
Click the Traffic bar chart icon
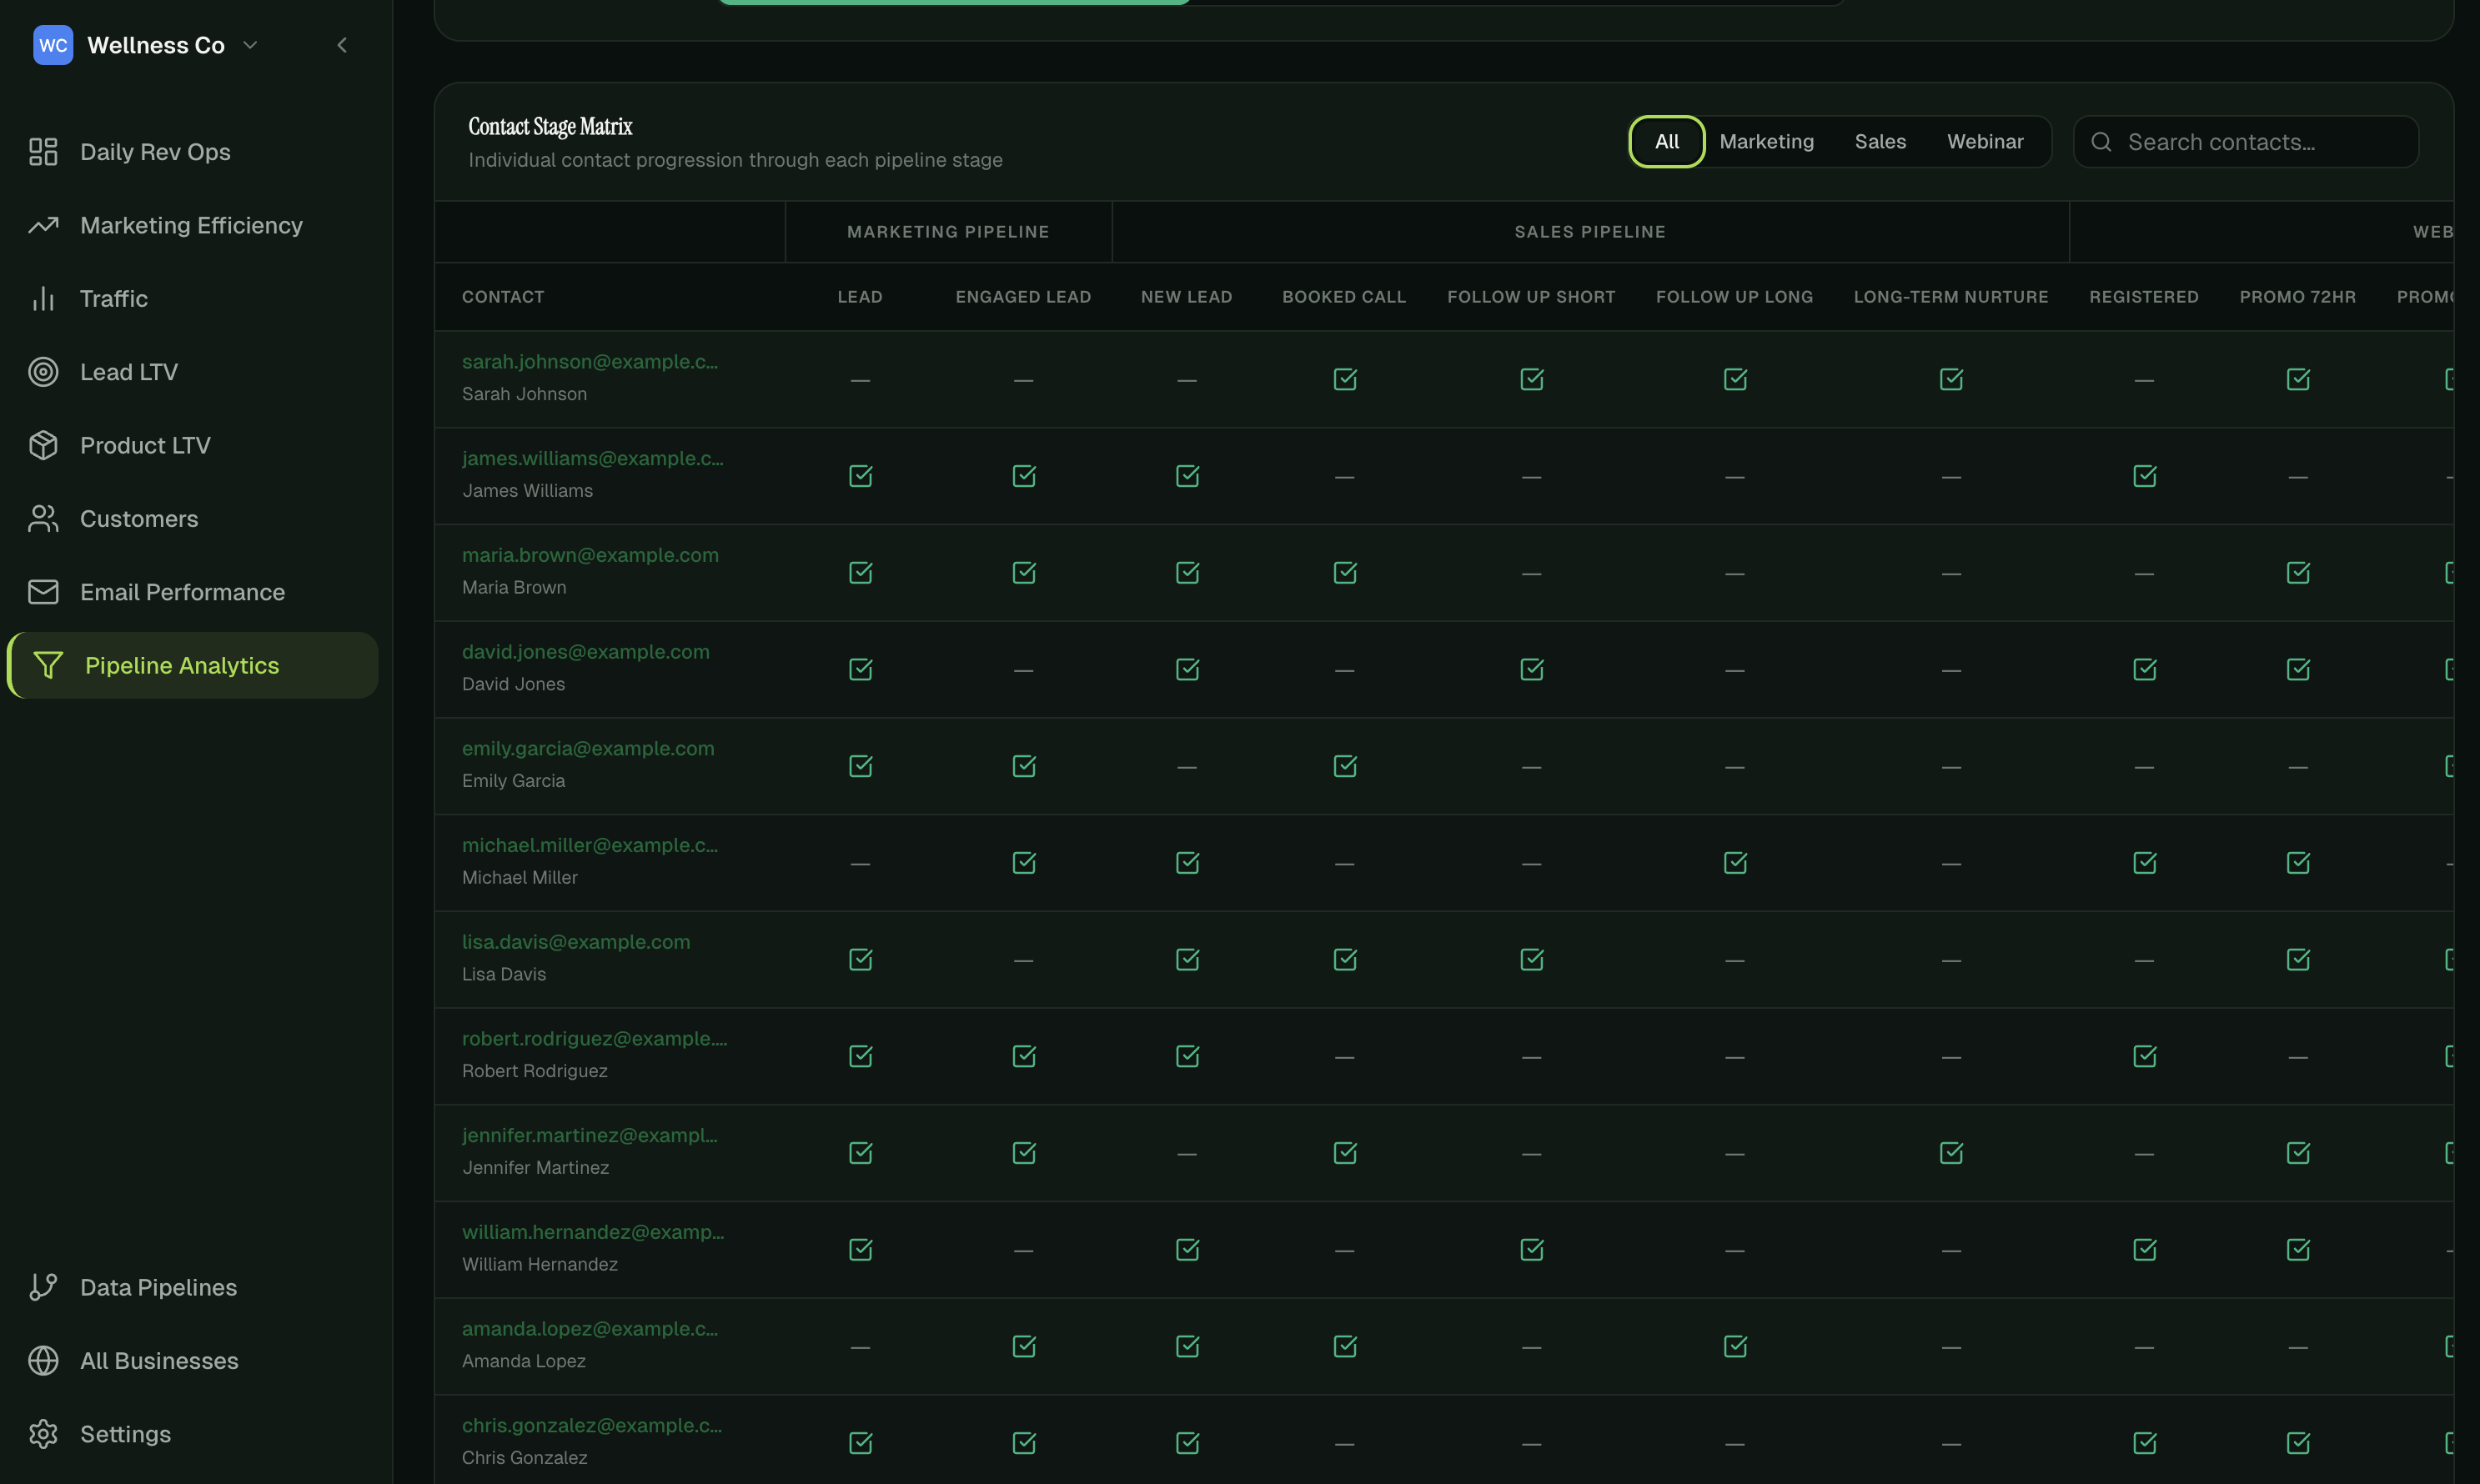point(43,299)
